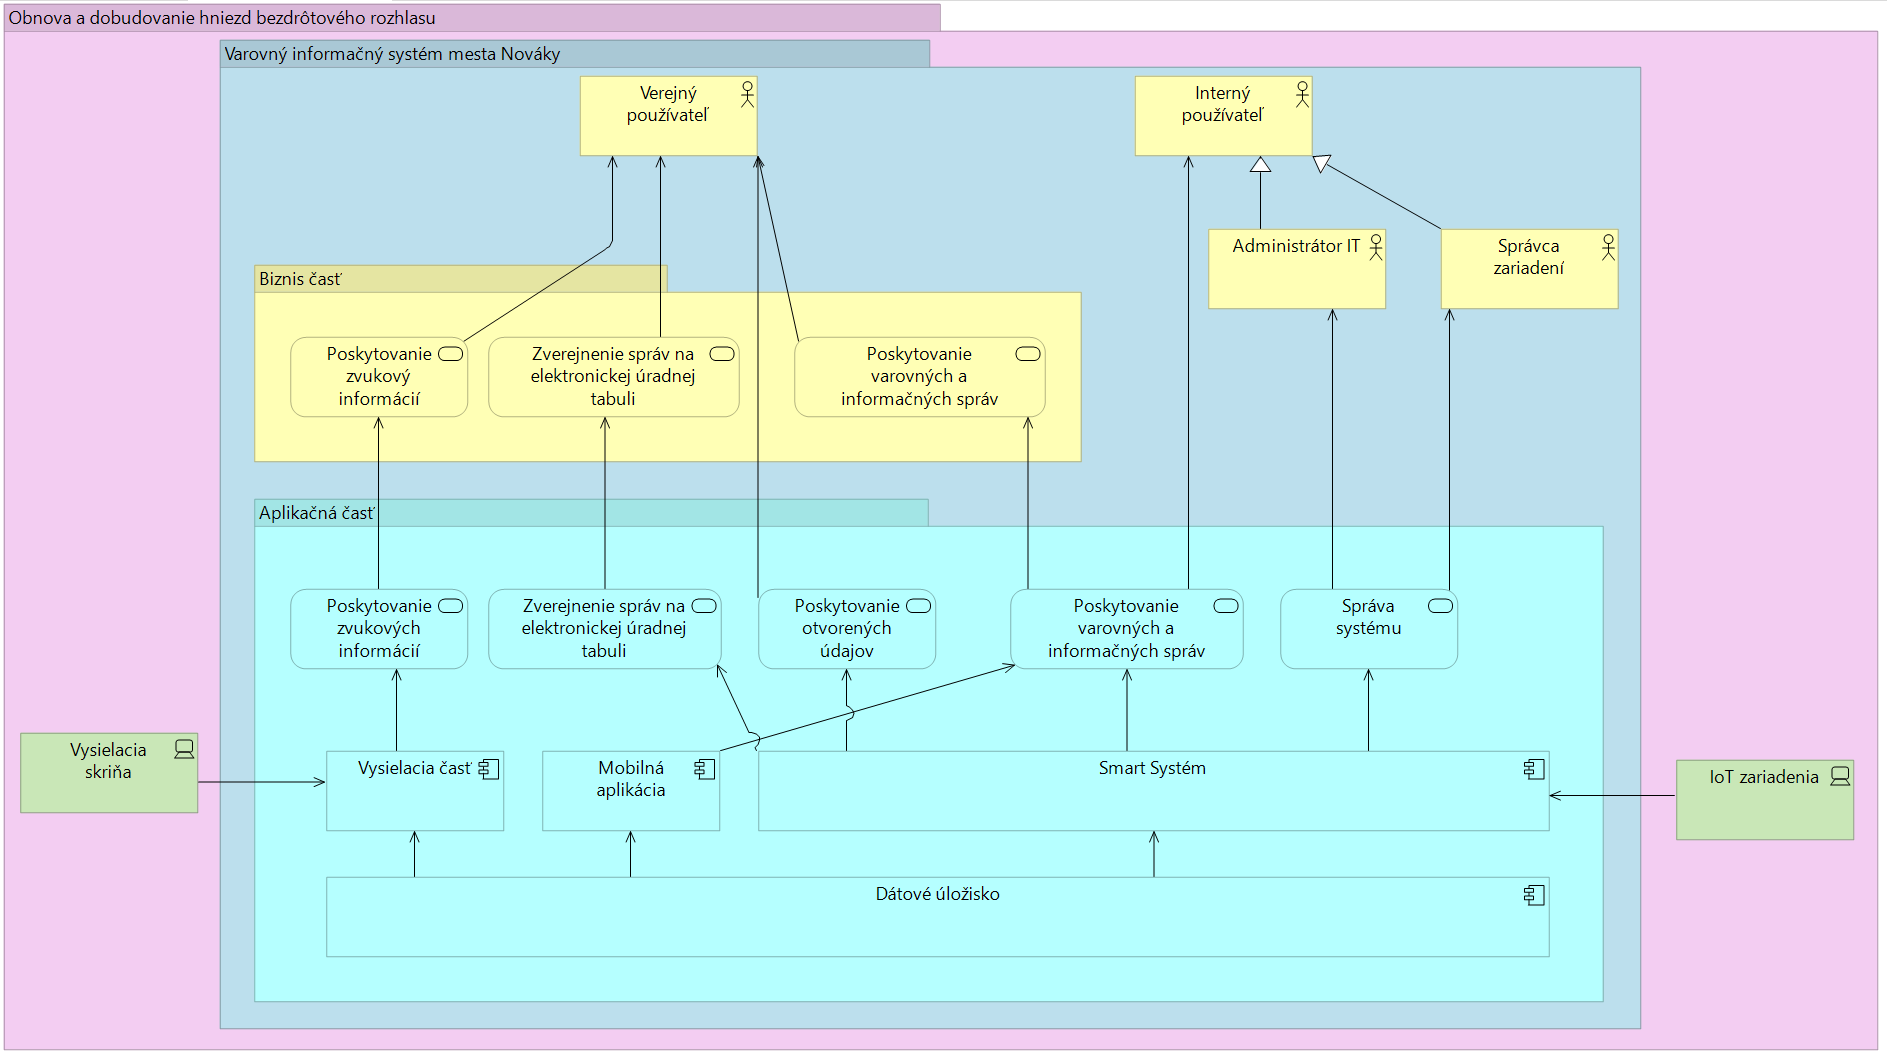
Task: Click the Dátové úložisko component label
Action: click(937, 894)
